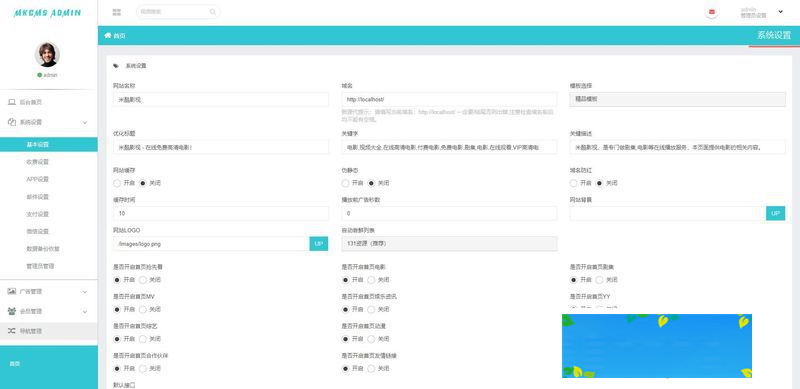The width and height of the screenshot is (800, 389).
Task: Click the /images/logo.png input field
Action: tap(211, 244)
